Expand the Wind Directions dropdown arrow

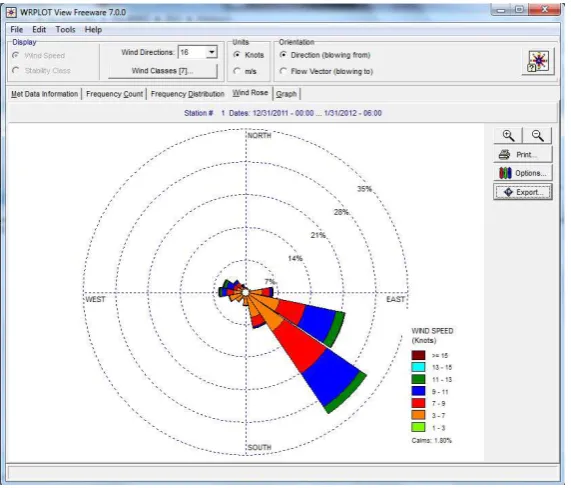[212, 52]
